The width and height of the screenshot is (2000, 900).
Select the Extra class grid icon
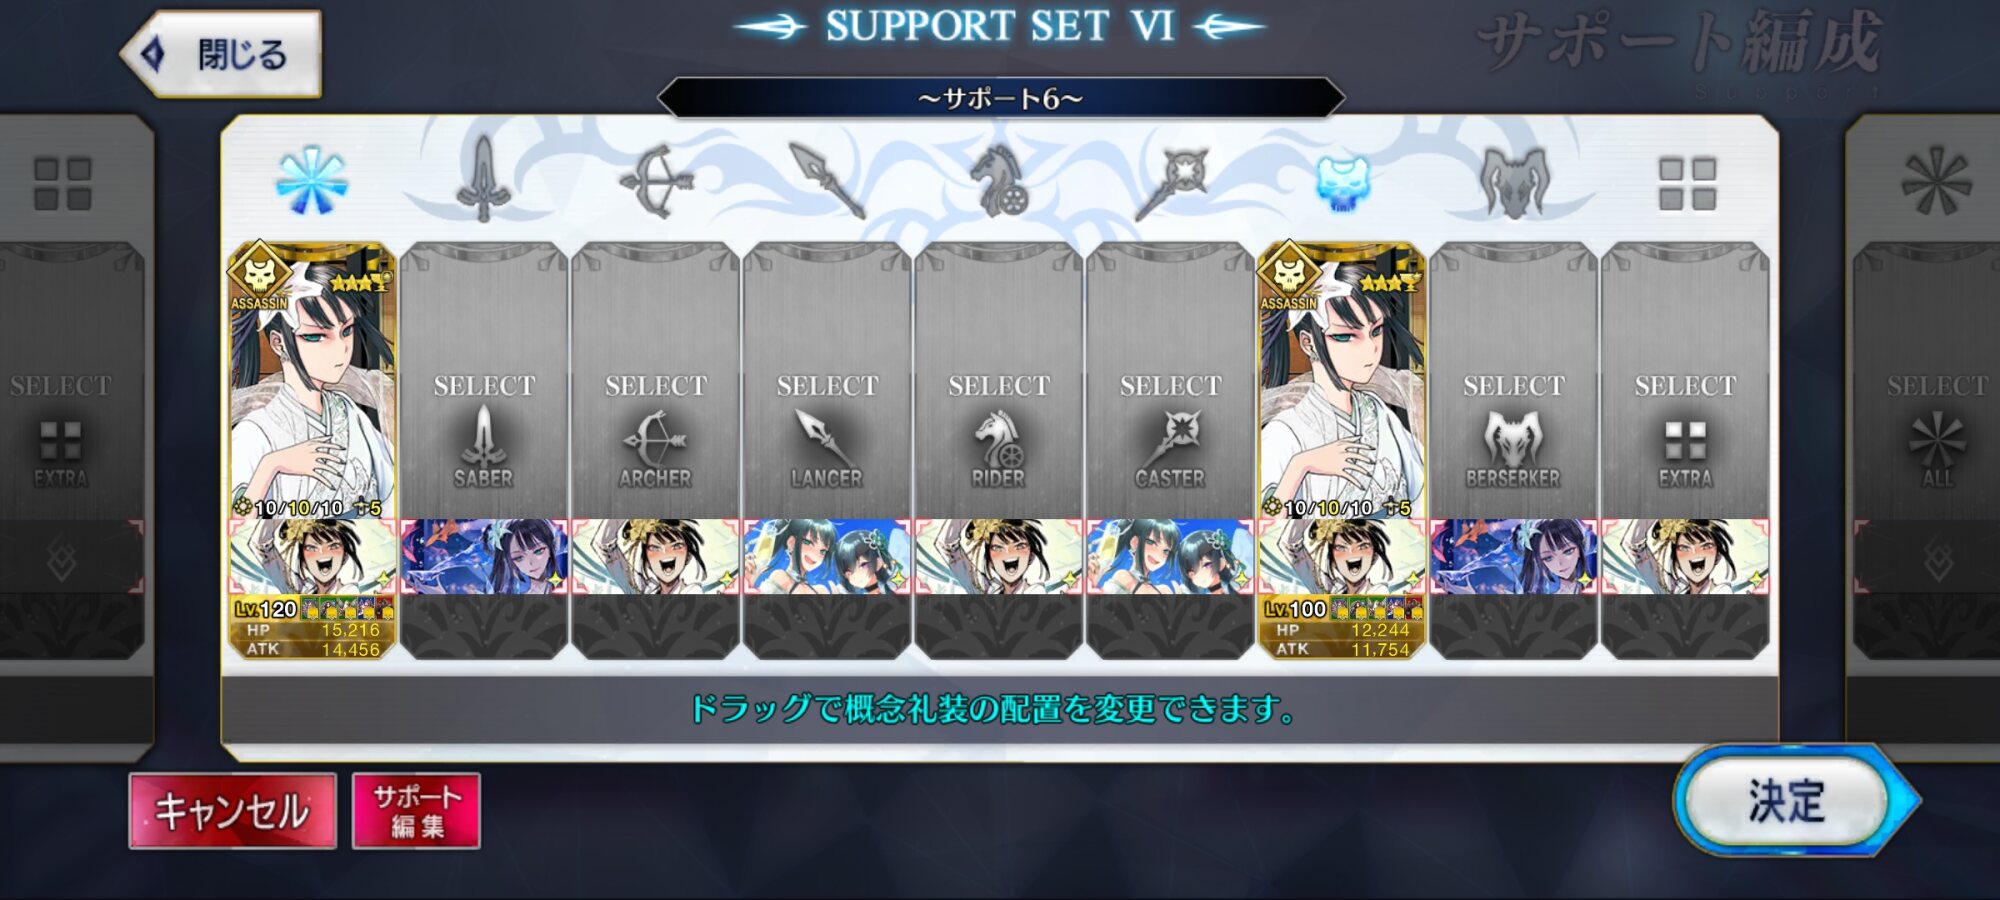coord(1686,183)
